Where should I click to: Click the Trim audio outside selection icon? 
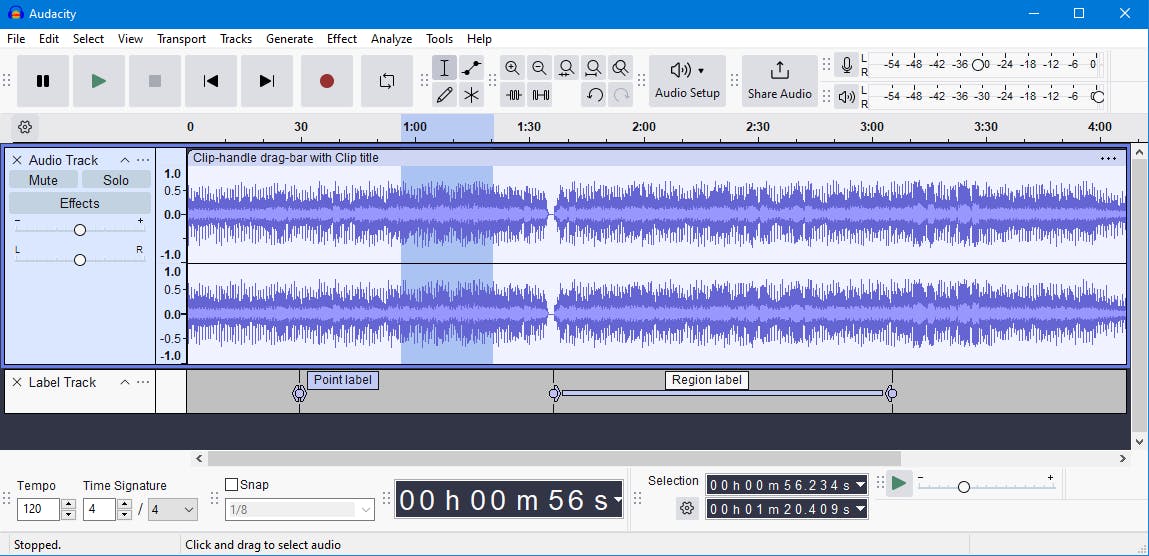tap(513, 95)
